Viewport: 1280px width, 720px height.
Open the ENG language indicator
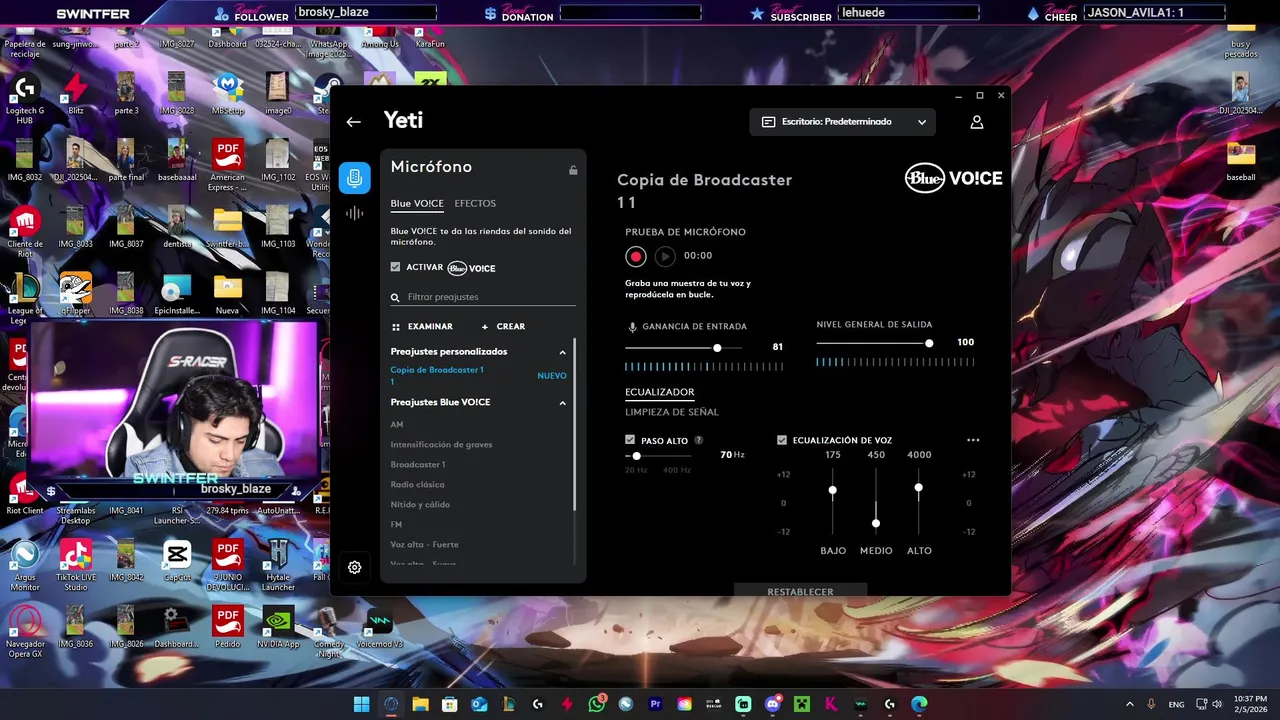pos(1177,704)
